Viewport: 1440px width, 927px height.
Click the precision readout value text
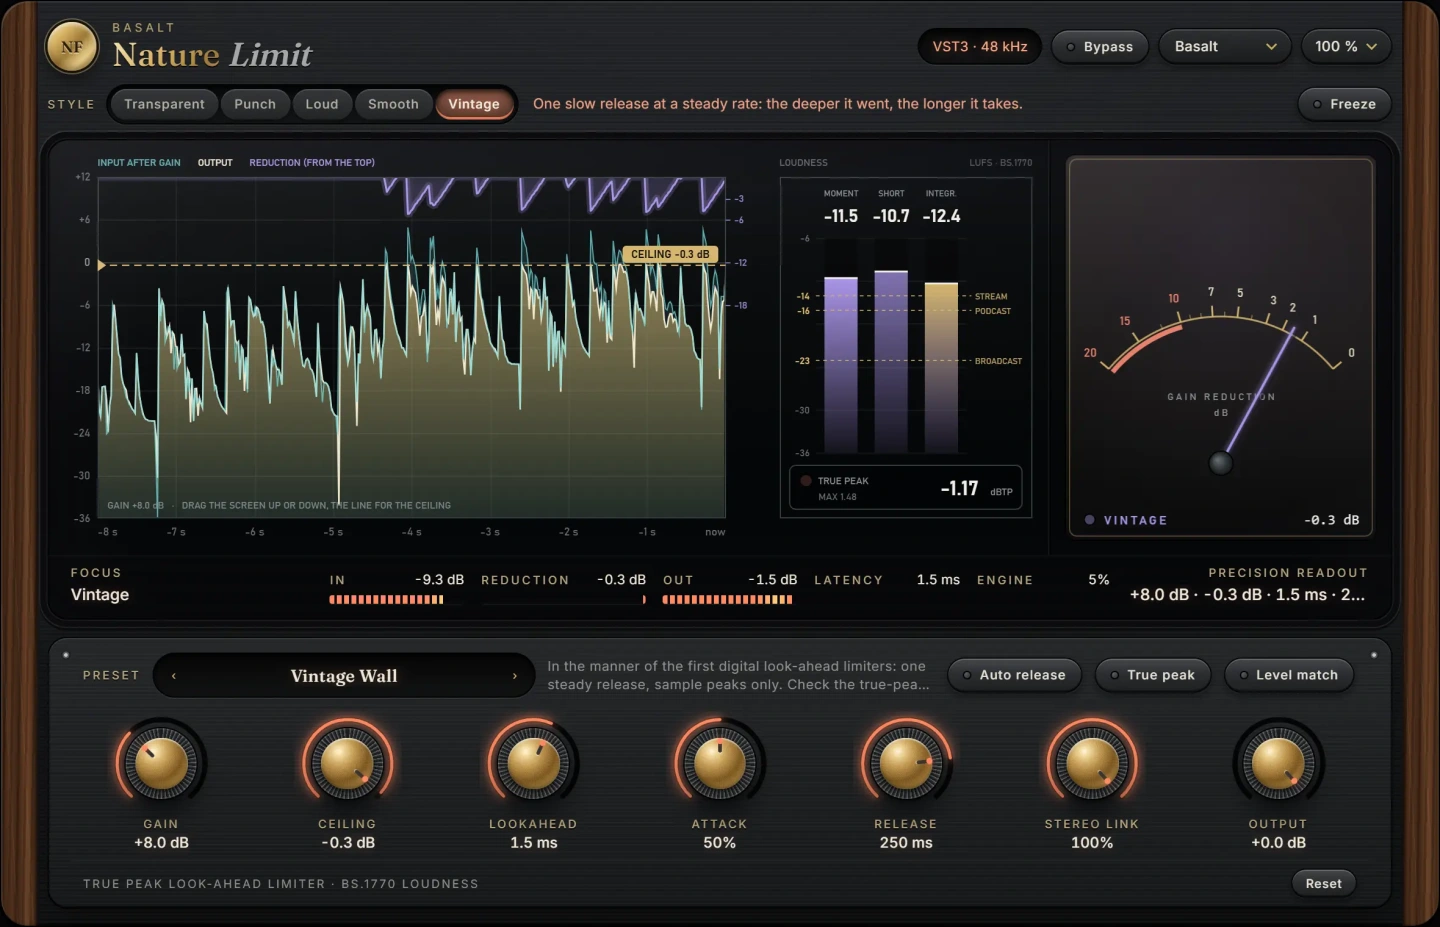1248,595
